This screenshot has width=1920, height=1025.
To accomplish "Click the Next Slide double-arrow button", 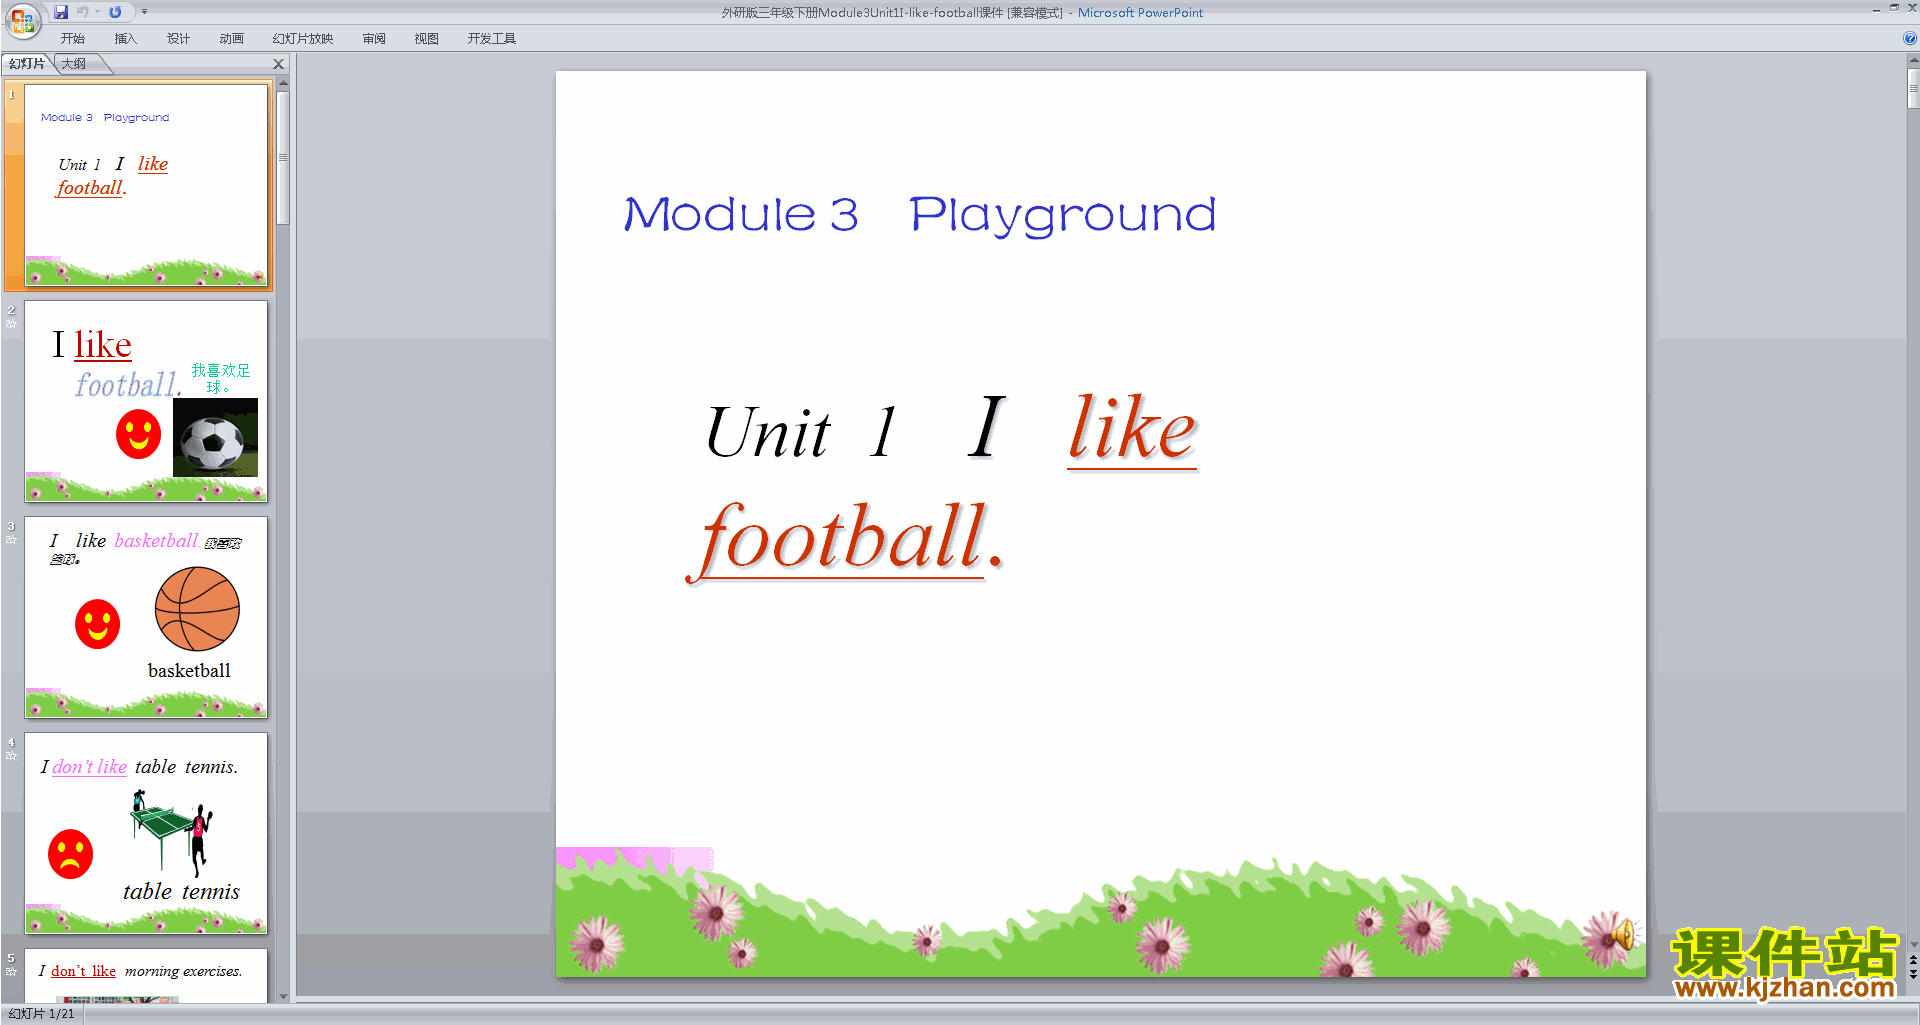I will point(1913,975).
